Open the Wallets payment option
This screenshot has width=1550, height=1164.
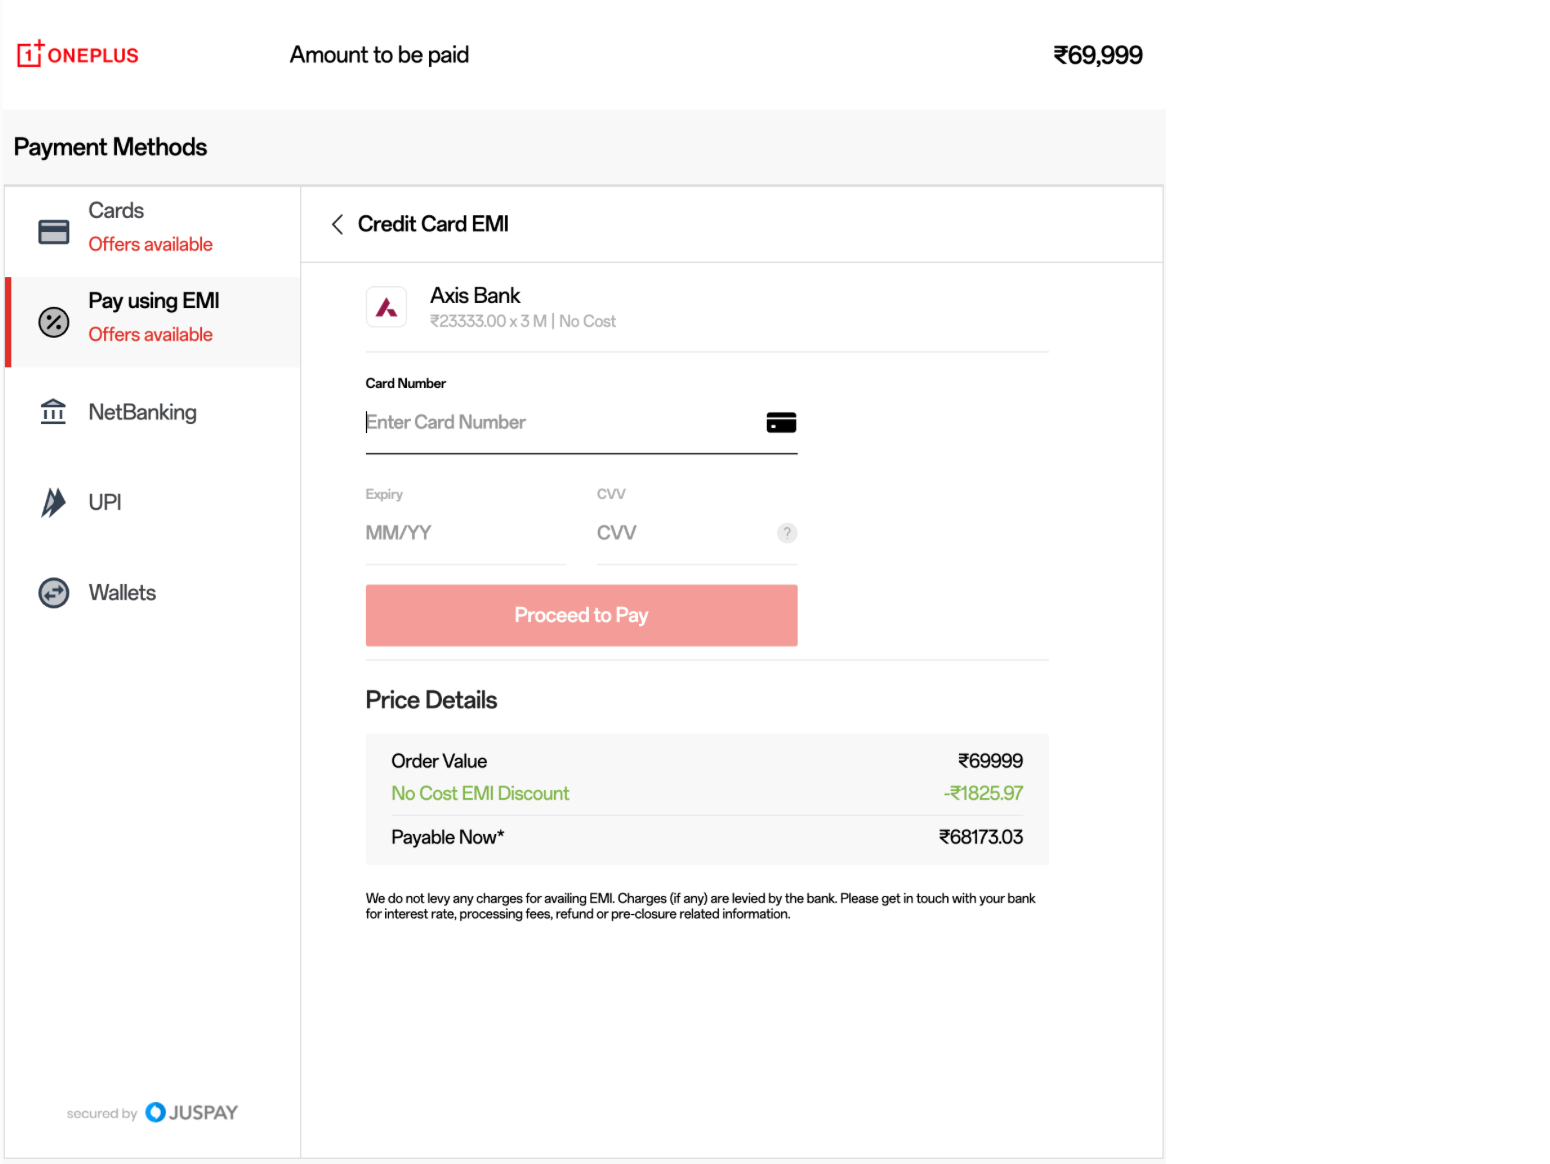click(122, 593)
